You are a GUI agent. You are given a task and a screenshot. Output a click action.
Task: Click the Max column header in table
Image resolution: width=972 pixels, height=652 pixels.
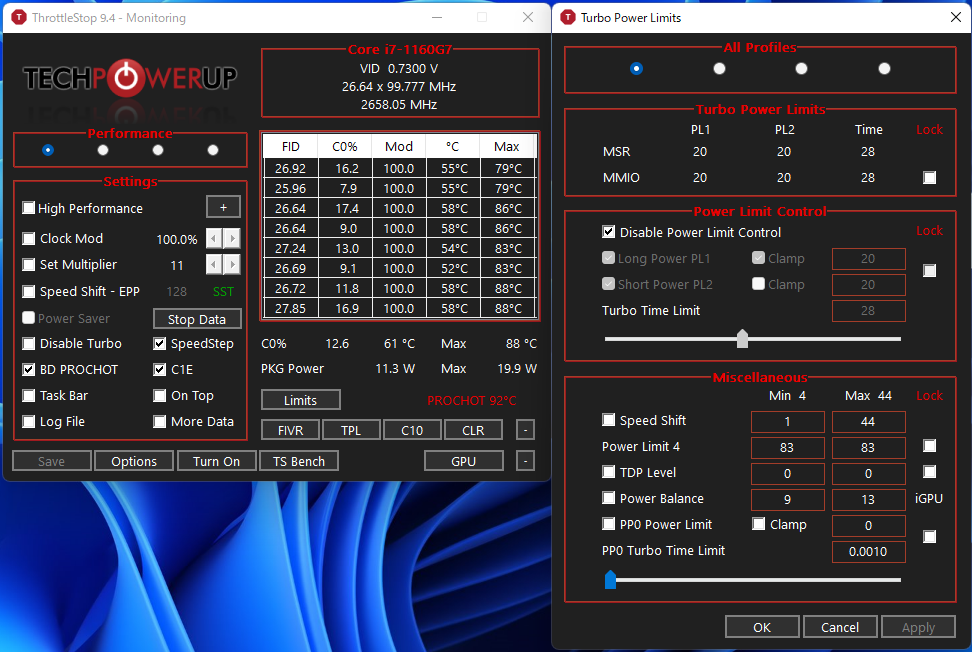[506, 146]
